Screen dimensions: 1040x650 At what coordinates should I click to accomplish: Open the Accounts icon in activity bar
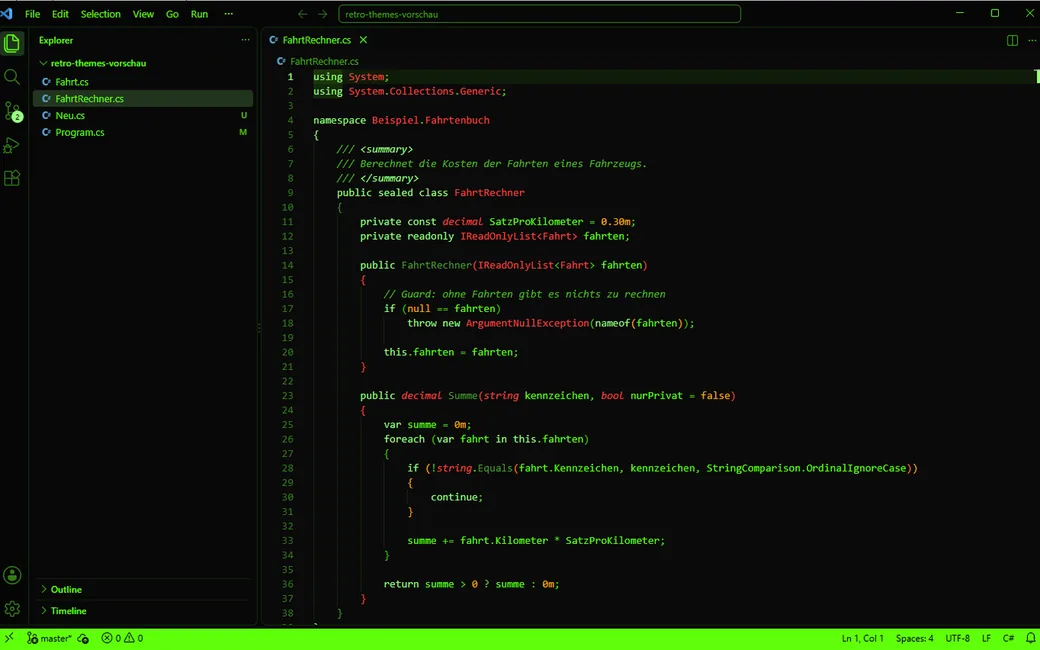click(12, 576)
